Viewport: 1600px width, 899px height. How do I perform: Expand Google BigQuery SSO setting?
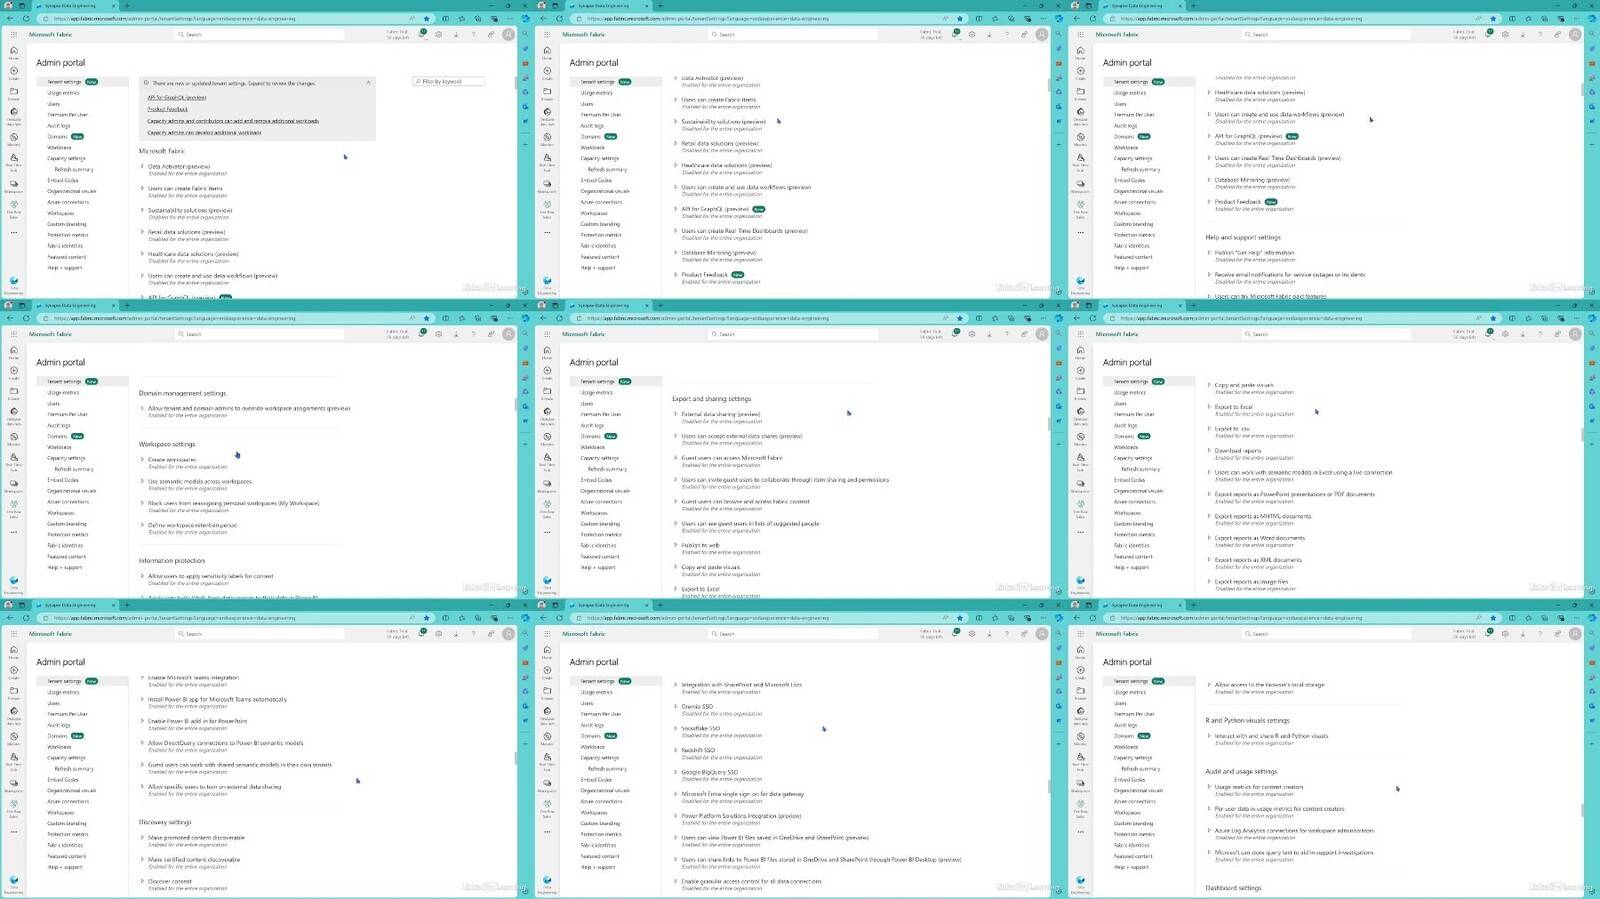point(676,772)
